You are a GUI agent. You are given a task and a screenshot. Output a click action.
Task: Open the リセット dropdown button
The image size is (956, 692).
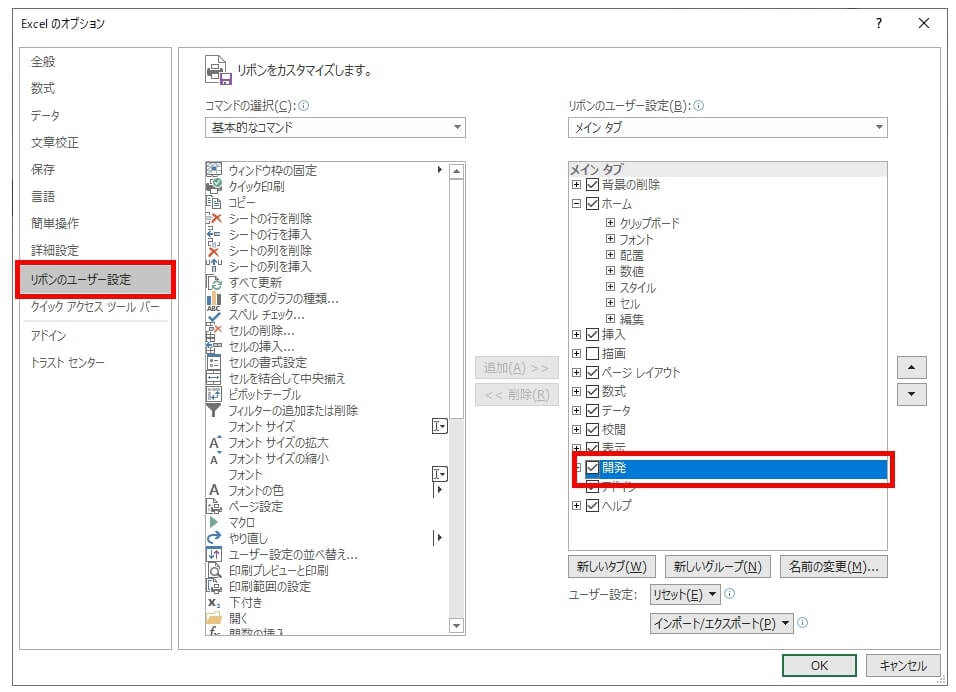[685, 594]
